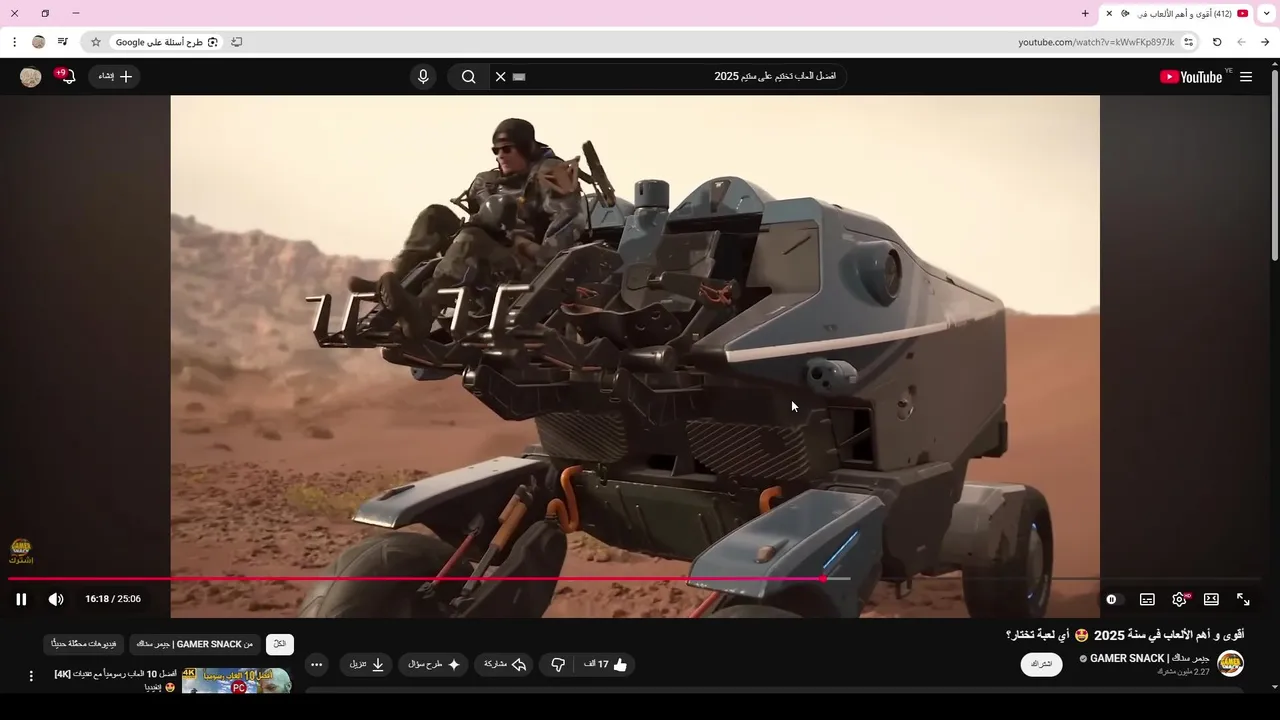Screen dimensions: 1280x720
Task: Pause the playing video
Action: [x=21, y=599]
